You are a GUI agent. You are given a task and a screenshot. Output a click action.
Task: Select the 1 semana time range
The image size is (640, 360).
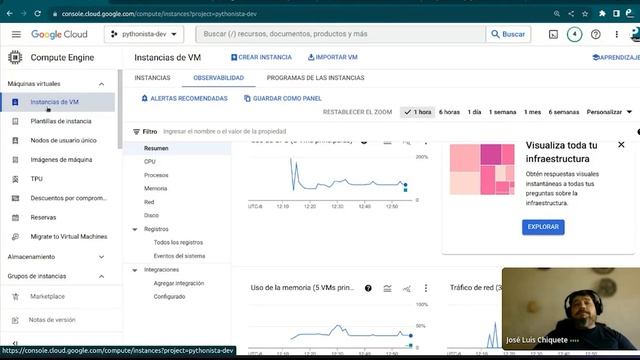(x=502, y=112)
